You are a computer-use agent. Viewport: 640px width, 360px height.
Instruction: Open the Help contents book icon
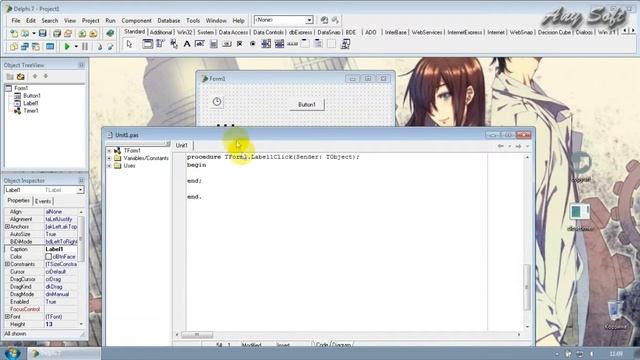pyautogui.click(x=110, y=33)
